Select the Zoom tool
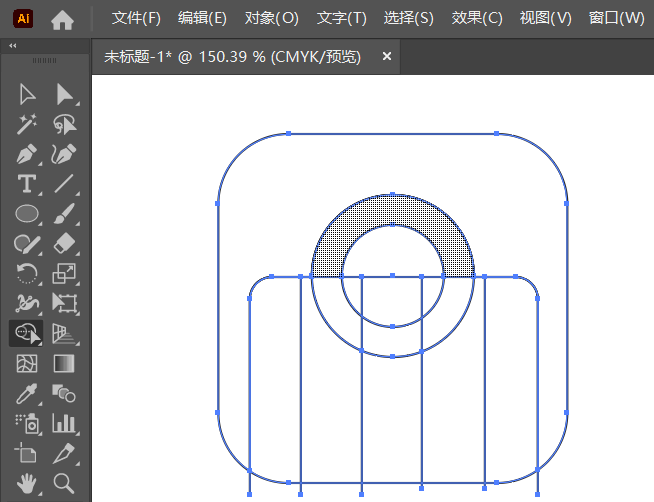This screenshot has height=502, width=654. point(64,484)
